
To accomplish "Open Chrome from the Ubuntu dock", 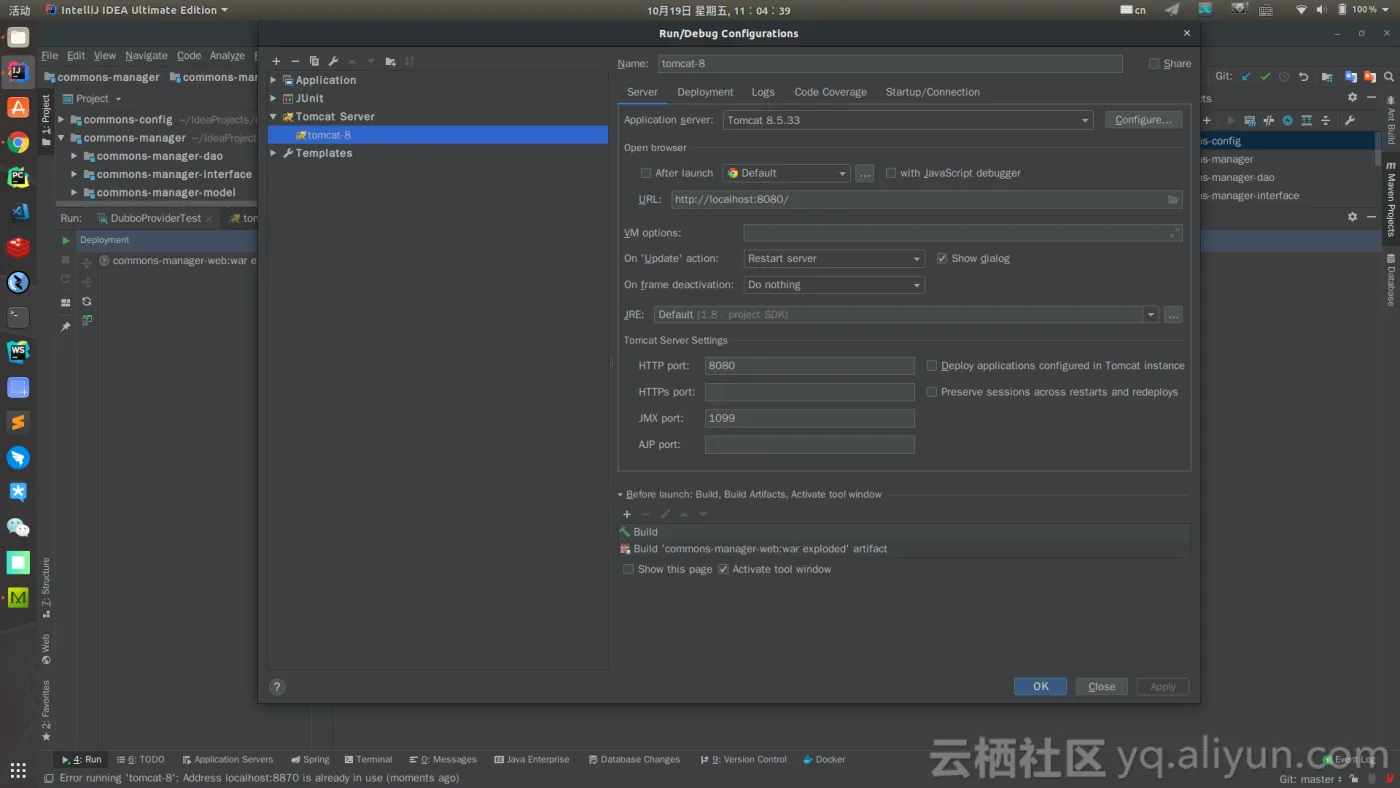I will [x=18, y=142].
